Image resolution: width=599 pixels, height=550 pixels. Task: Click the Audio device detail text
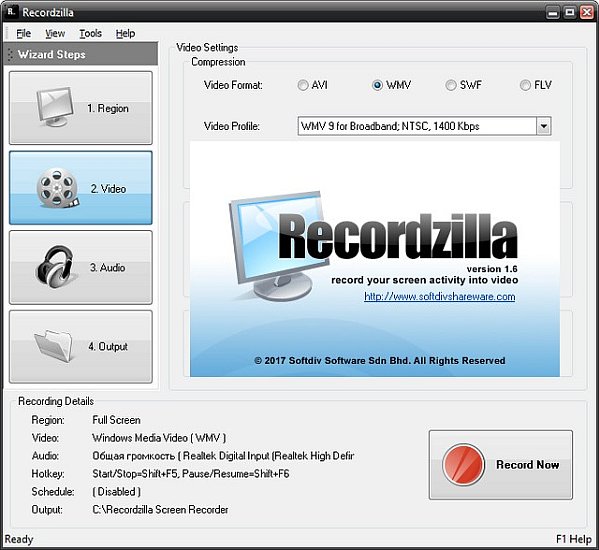click(223, 456)
